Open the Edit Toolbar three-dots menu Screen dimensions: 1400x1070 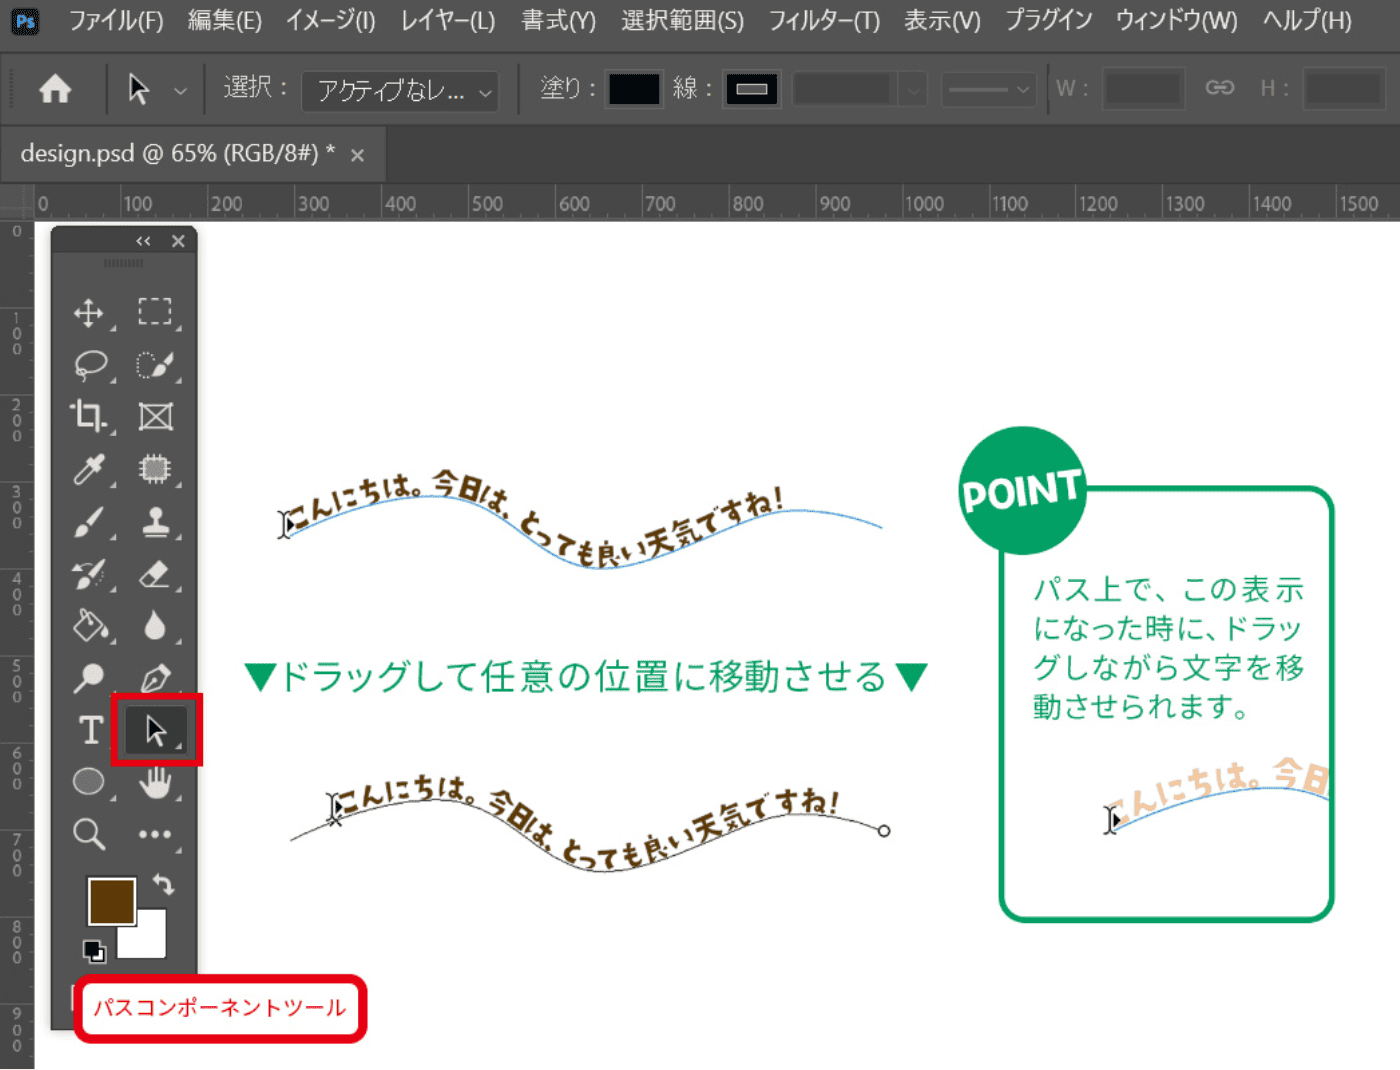point(155,834)
